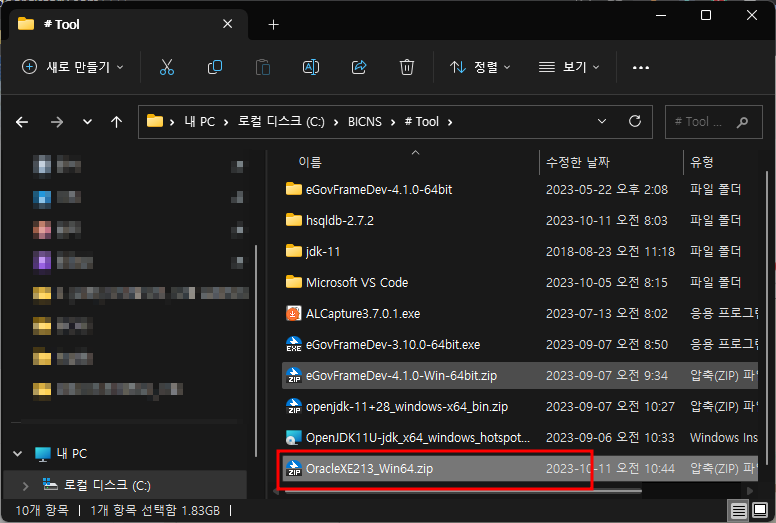The width and height of the screenshot is (776, 523).
Task: Click the openjdk-11+28 zip file icon
Action: [293, 406]
